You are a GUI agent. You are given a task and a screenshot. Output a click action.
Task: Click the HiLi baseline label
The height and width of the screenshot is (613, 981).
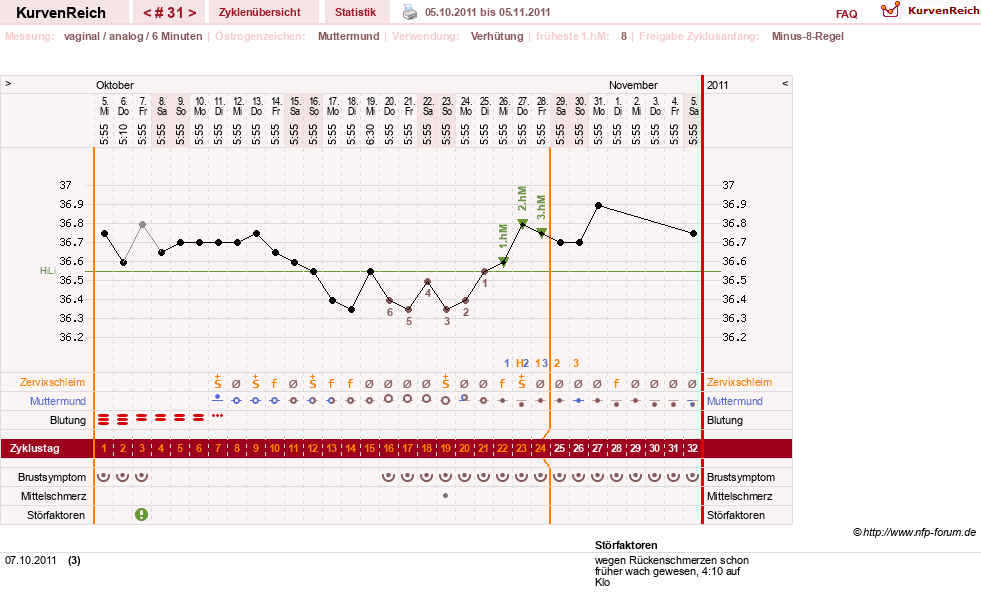48,271
